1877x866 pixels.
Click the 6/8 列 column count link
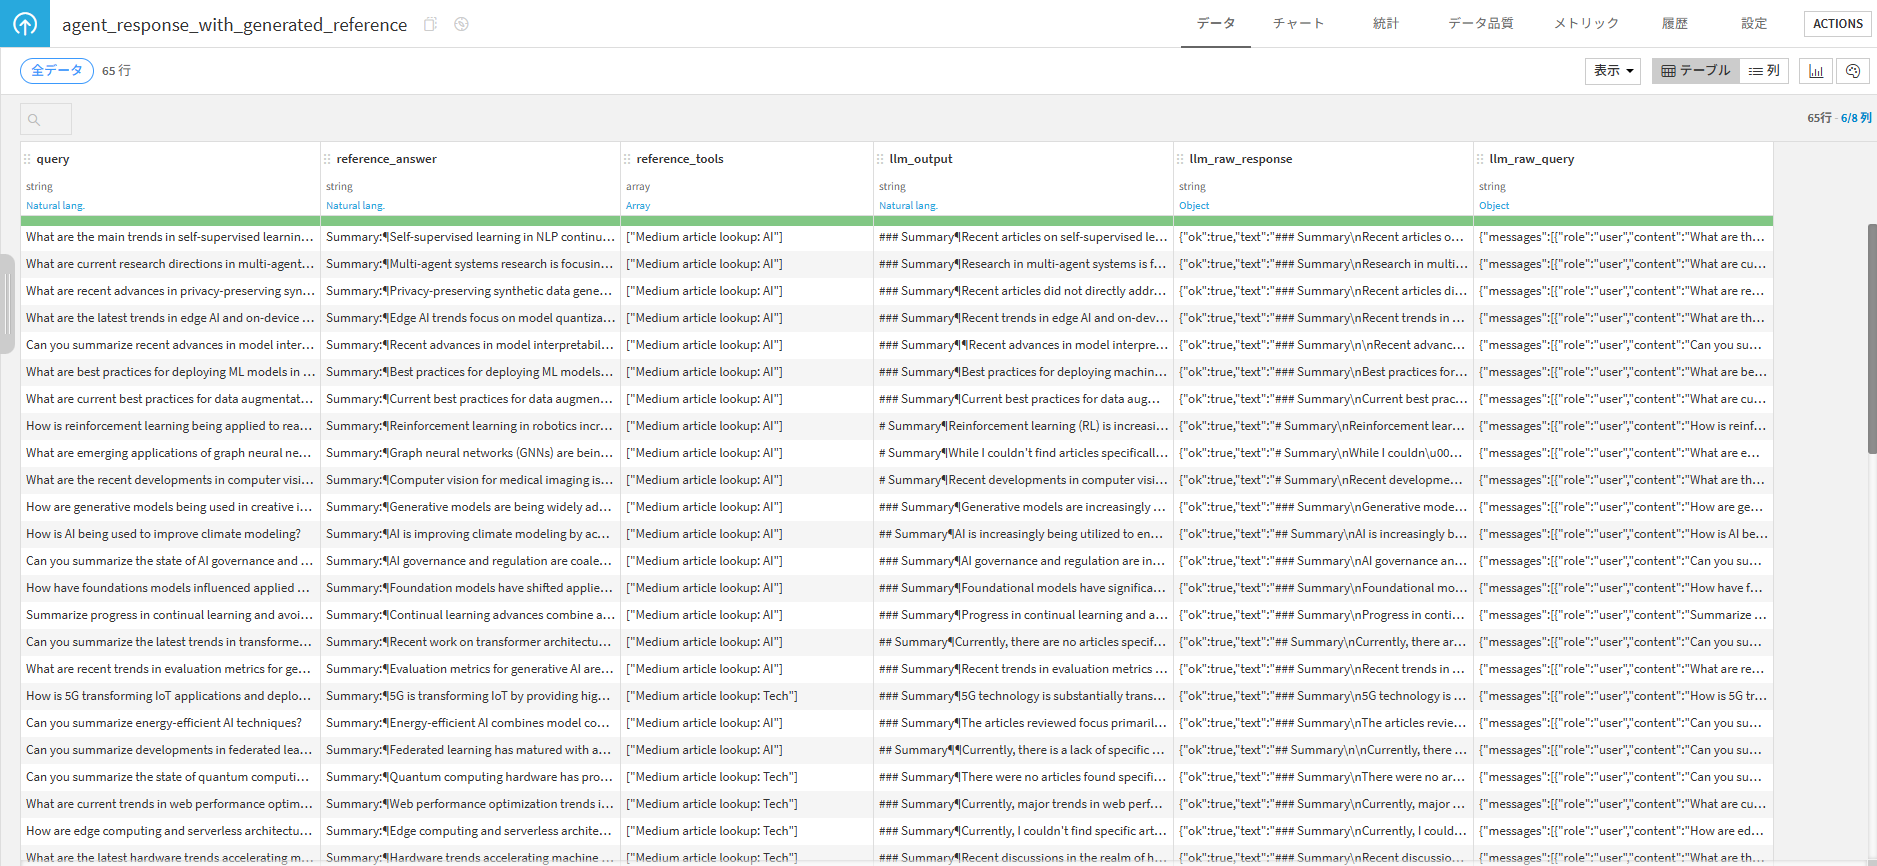coord(1855,118)
